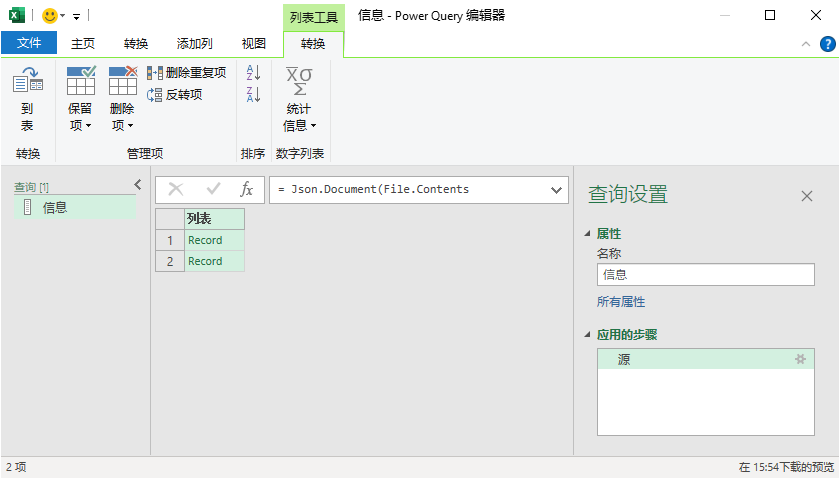Cancel the formula edit with the X icon

pos(176,189)
